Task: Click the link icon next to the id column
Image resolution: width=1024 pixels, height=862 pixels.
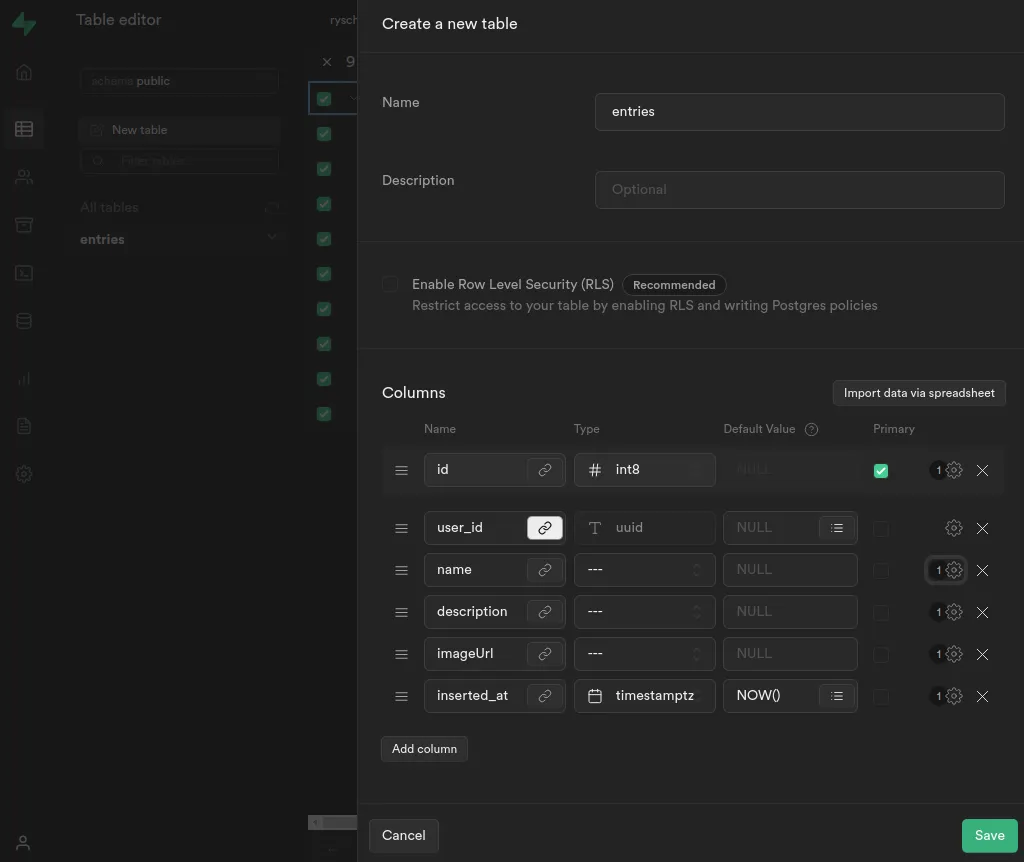Action: 545,470
